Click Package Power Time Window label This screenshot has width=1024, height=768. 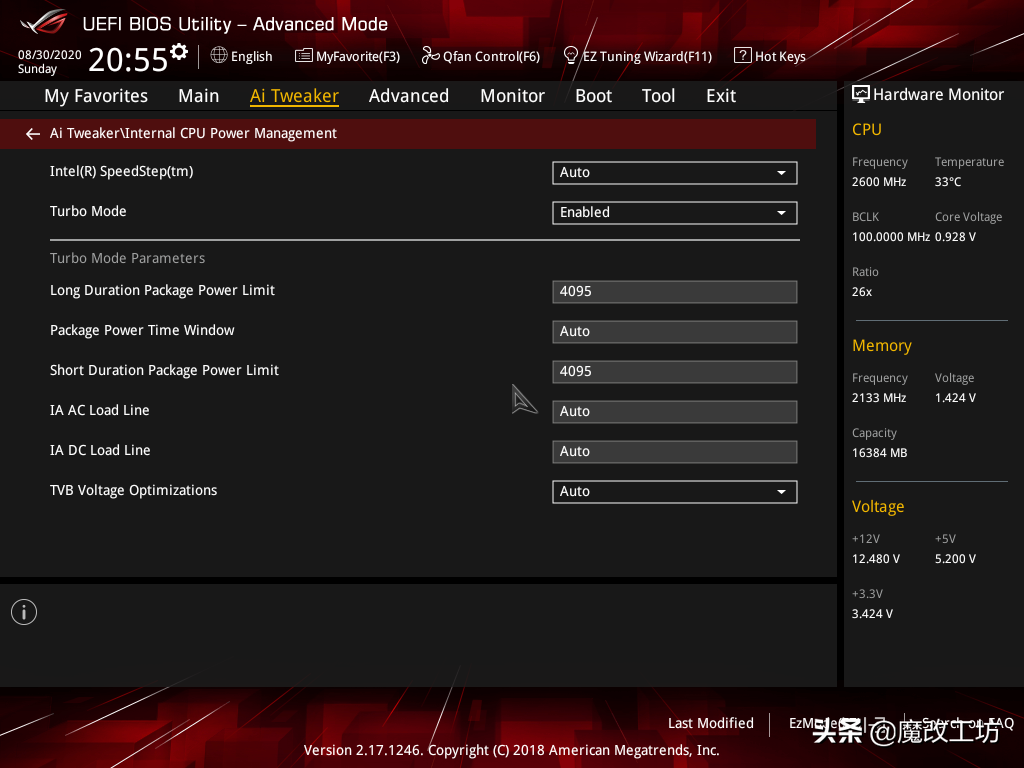click(x=142, y=330)
